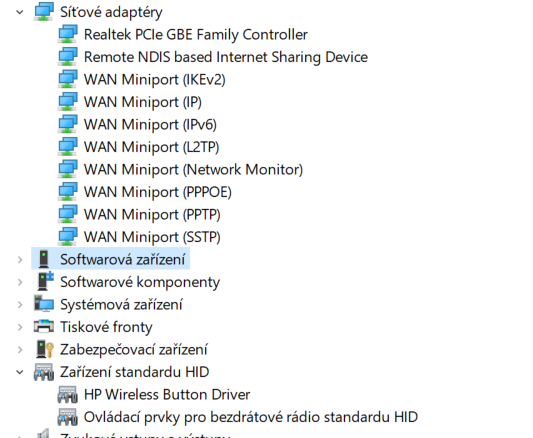The width and height of the screenshot is (533, 438).
Task: Select WAN Miniport (PPPOE) entry
Action: point(158,192)
